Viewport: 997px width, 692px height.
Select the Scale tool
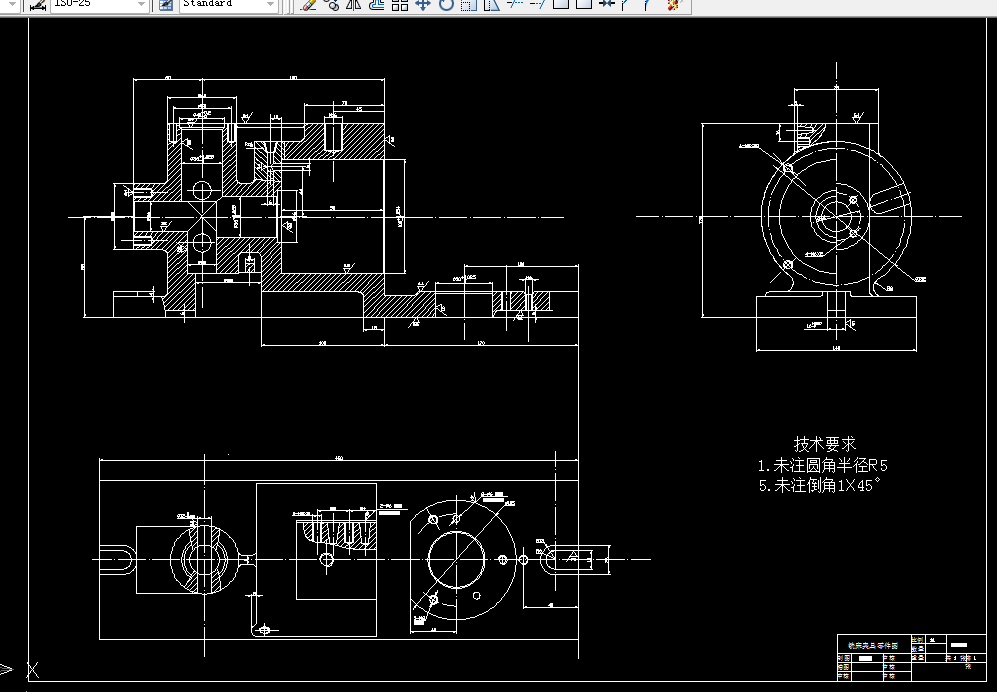point(469,4)
